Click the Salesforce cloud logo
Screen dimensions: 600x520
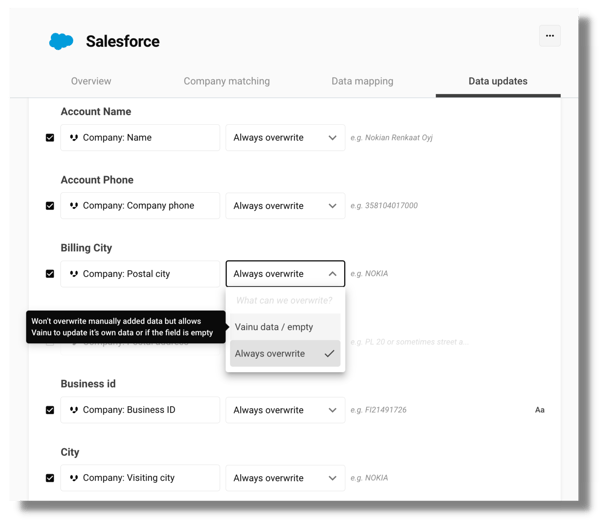pos(61,41)
